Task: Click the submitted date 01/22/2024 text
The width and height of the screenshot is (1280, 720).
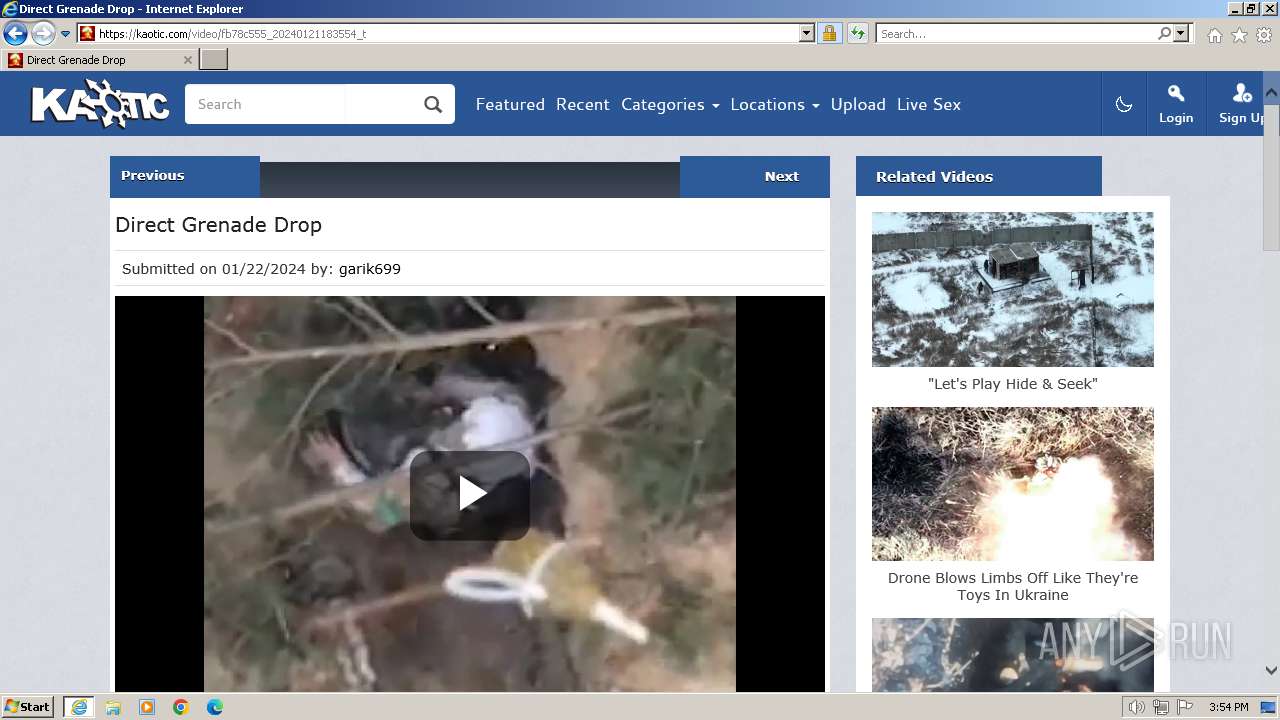Action: 264,268
